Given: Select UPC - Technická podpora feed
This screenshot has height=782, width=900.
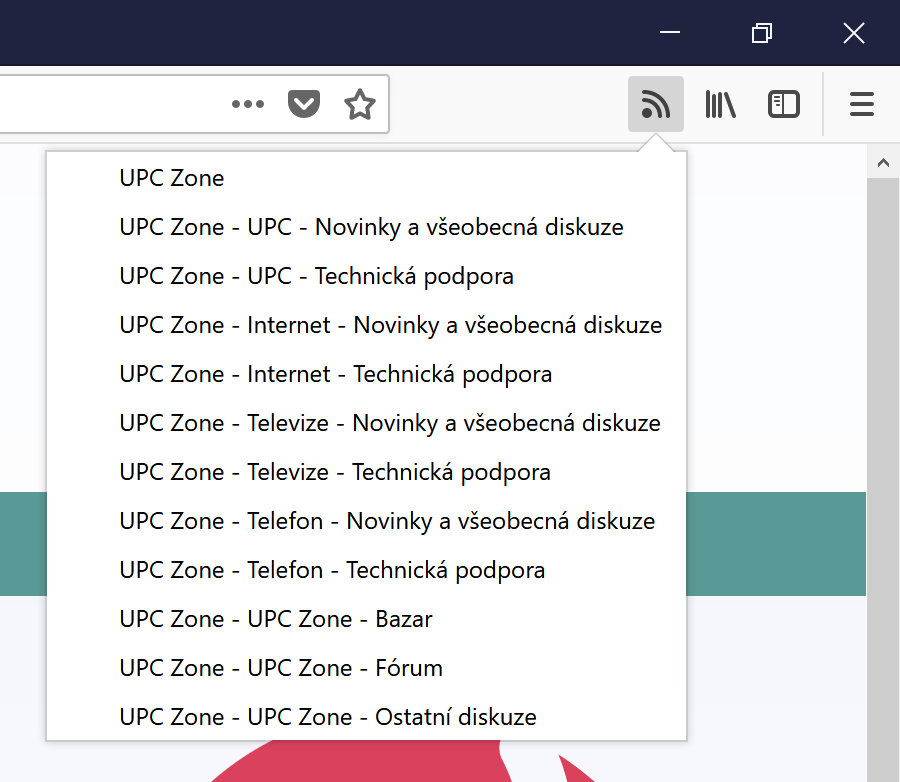Looking at the screenshot, I should pyautogui.click(x=316, y=276).
